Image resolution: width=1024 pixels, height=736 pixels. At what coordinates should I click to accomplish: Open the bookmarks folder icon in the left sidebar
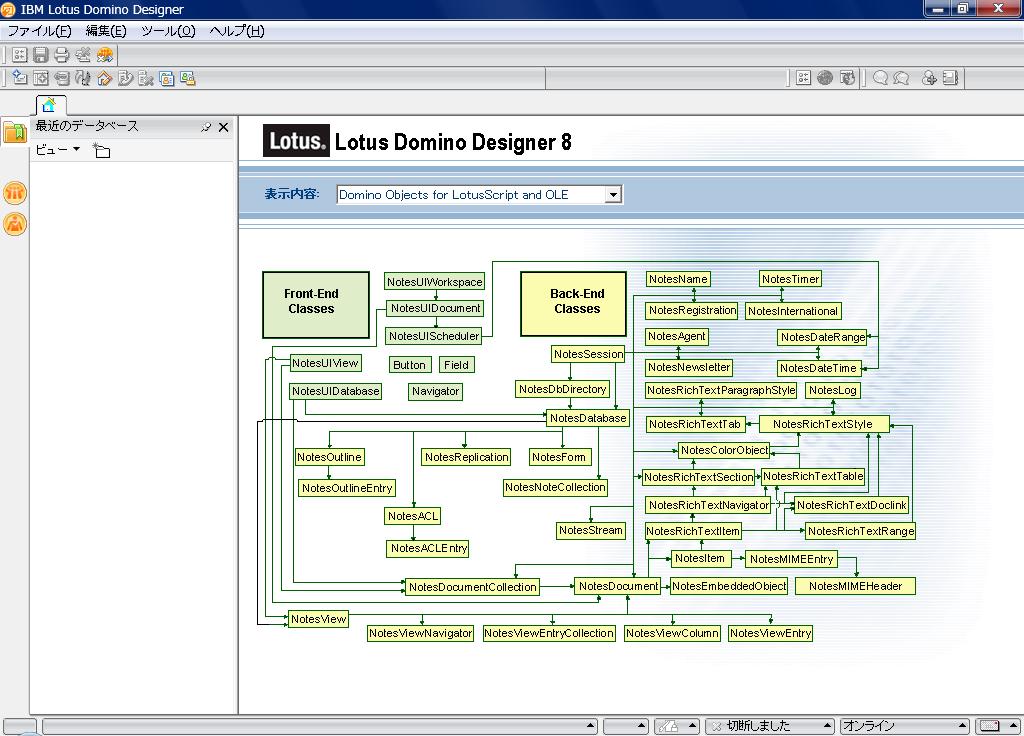click(14, 132)
